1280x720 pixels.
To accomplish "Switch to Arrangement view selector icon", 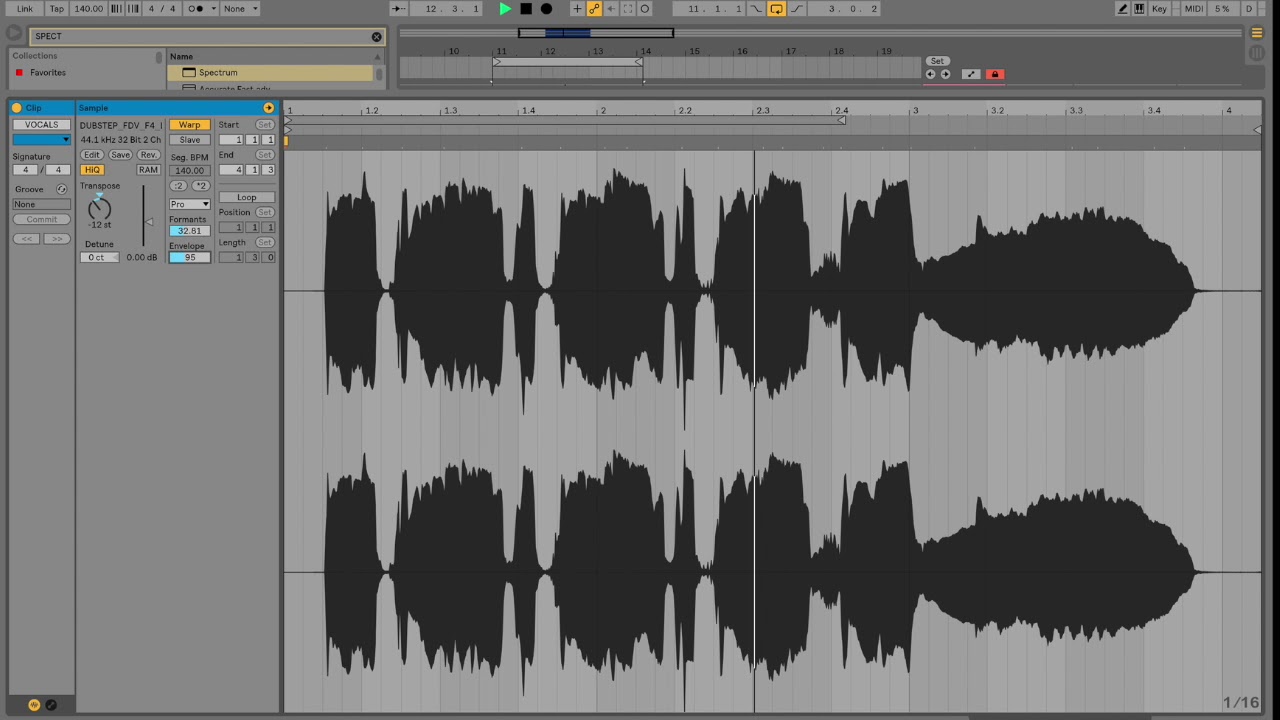I will point(1257,33).
